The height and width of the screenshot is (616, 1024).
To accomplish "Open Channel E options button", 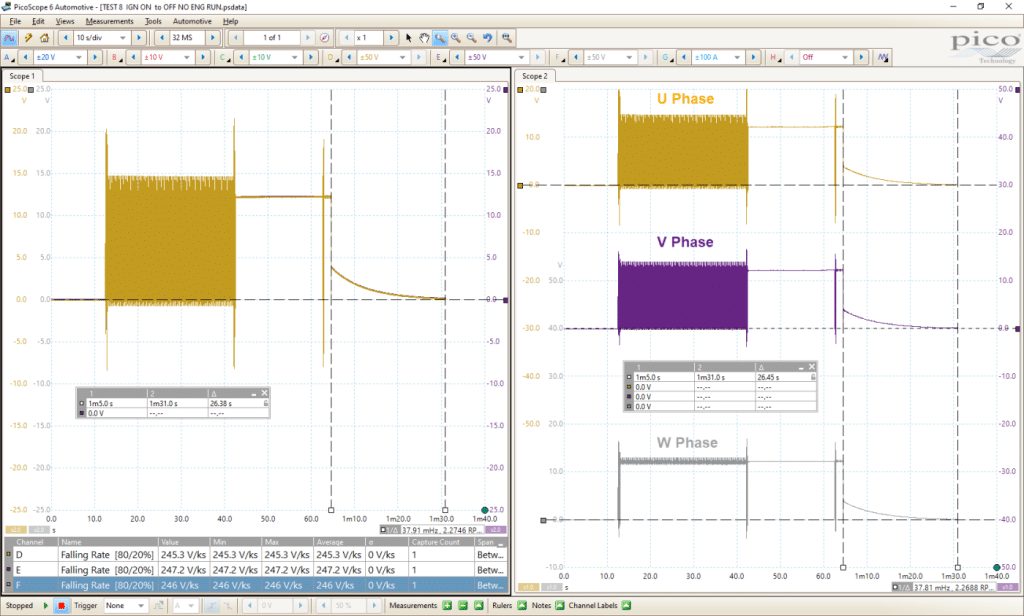I will (440, 57).
